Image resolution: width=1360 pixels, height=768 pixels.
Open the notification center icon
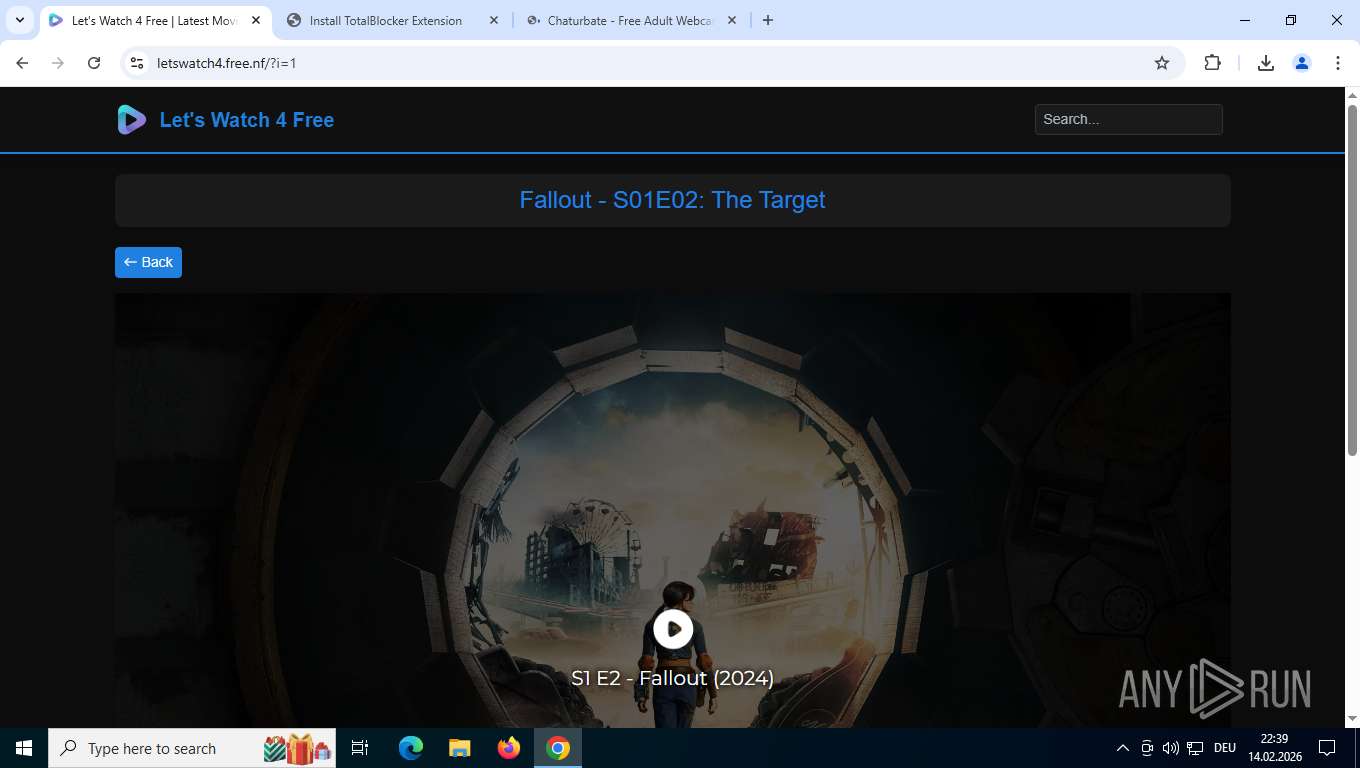pos(1327,748)
